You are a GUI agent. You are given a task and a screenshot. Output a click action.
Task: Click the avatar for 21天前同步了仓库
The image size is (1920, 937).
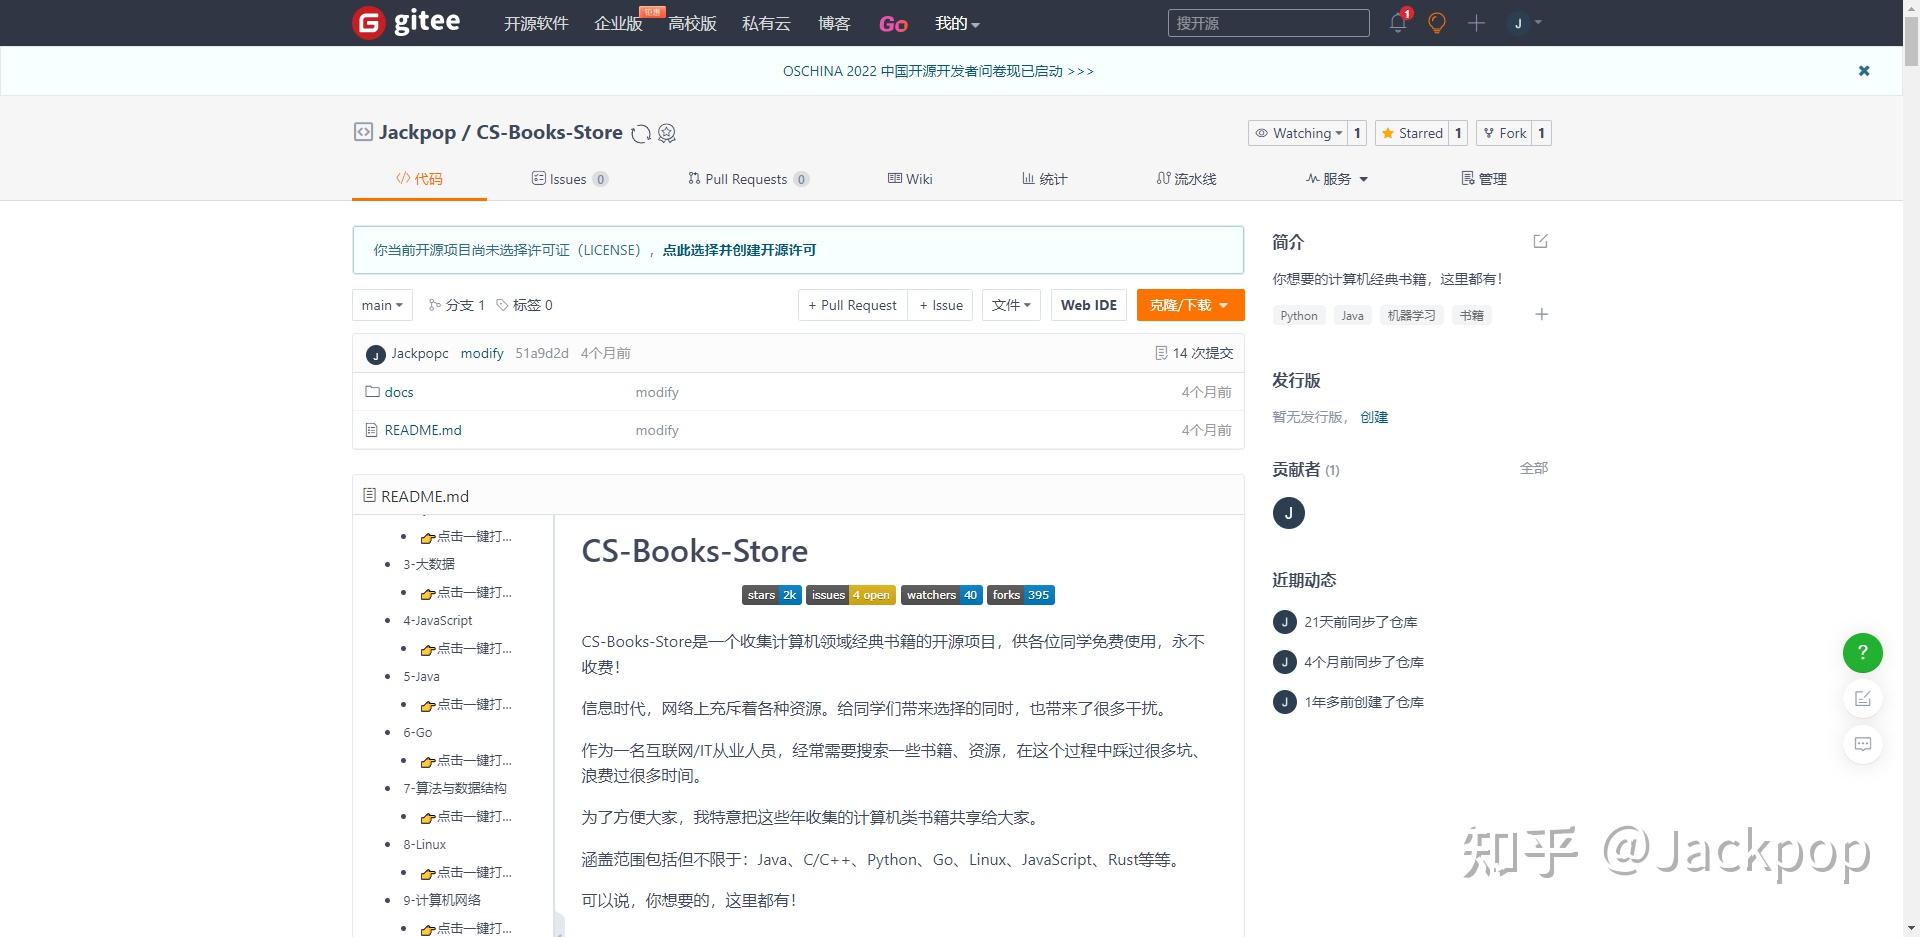point(1284,622)
